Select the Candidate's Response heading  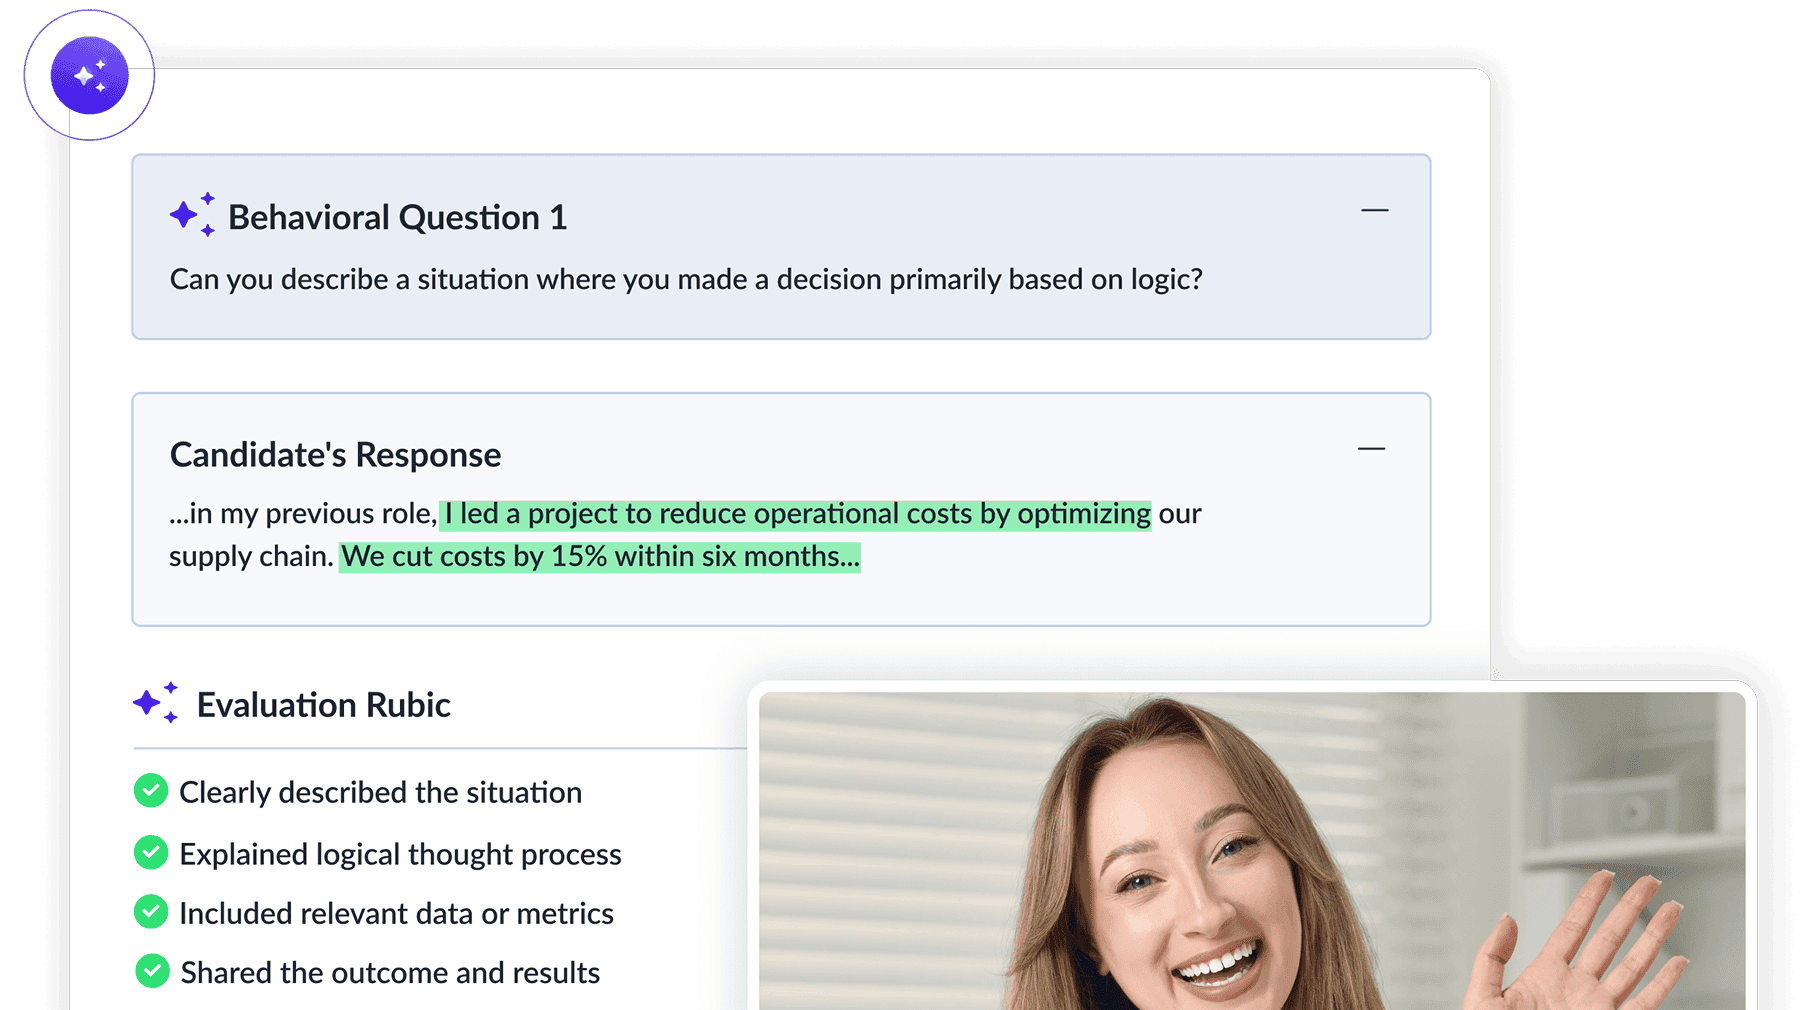point(335,455)
